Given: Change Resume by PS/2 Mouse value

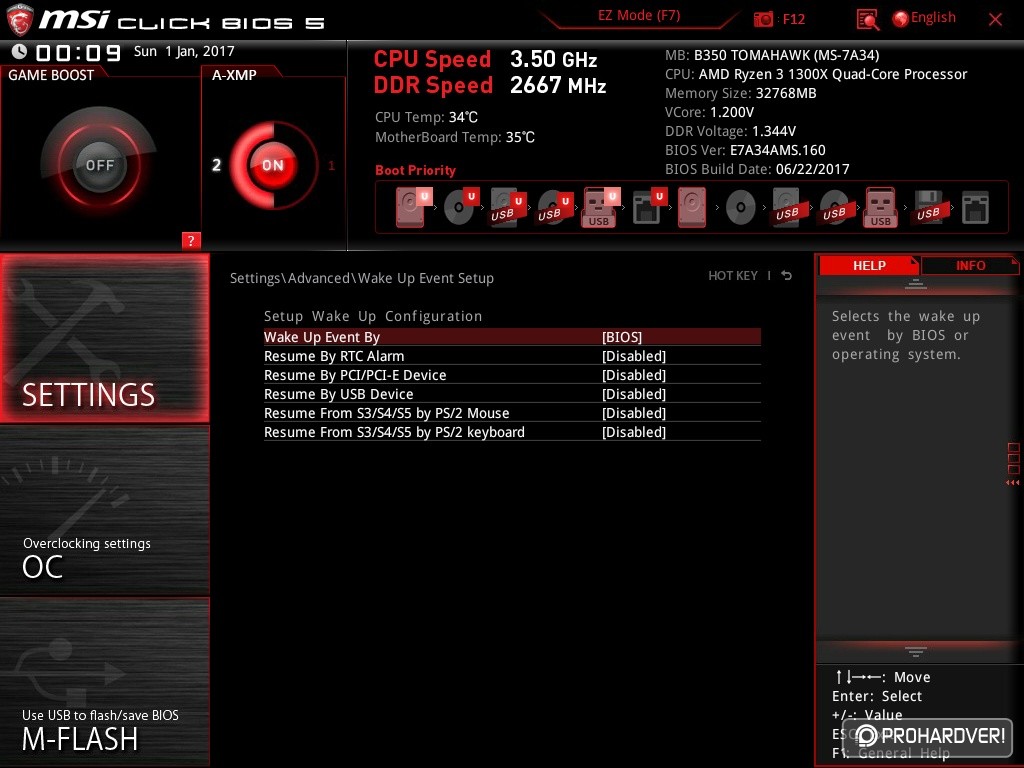Looking at the screenshot, I should coord(633,413).
